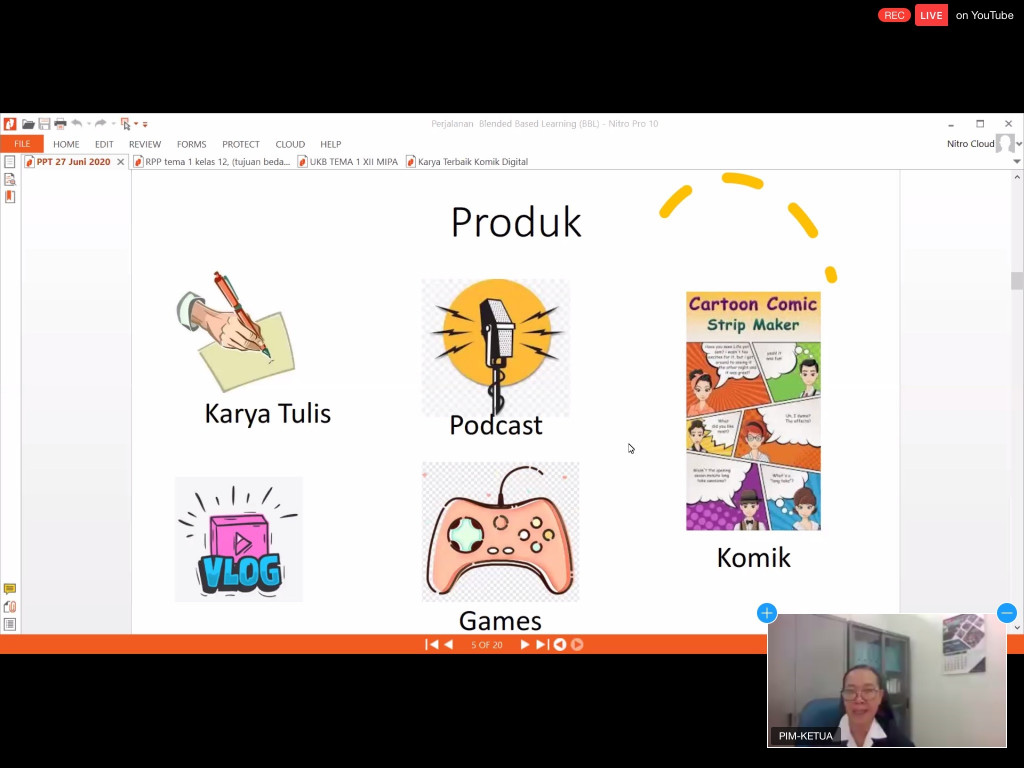Click the Print icon in quick access toolbar

tap(60, 124)
